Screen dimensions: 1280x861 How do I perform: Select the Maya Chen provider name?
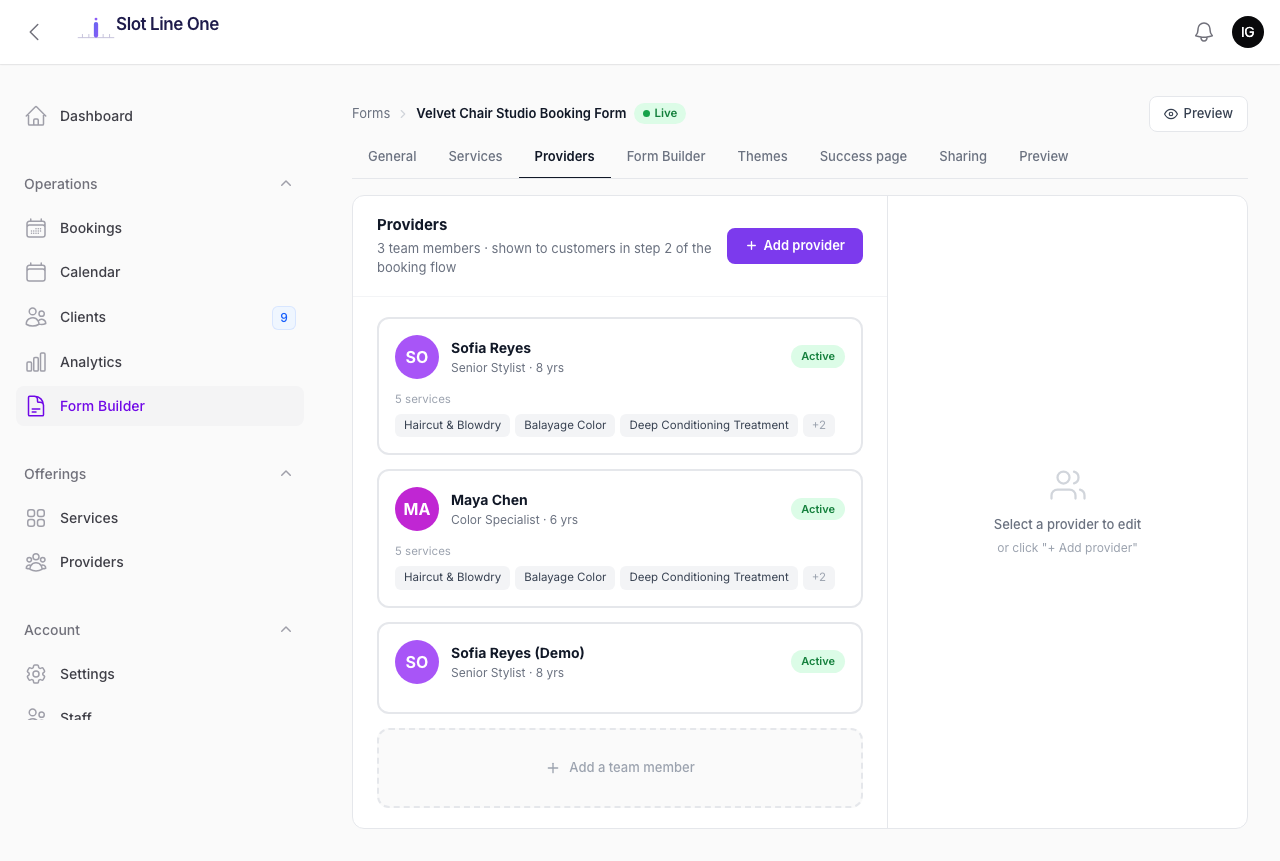pyautogui.click(x=489, y=500)
